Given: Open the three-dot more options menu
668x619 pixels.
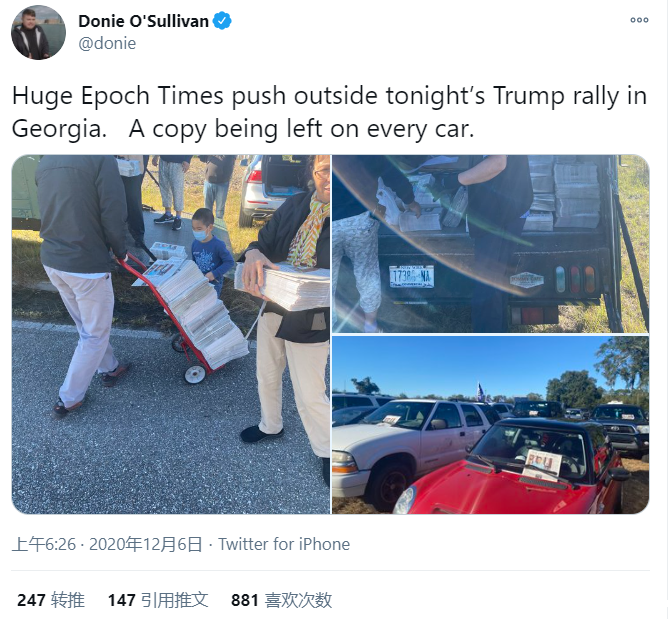Looking at the screenshot, I should click(x=639, y=20).
